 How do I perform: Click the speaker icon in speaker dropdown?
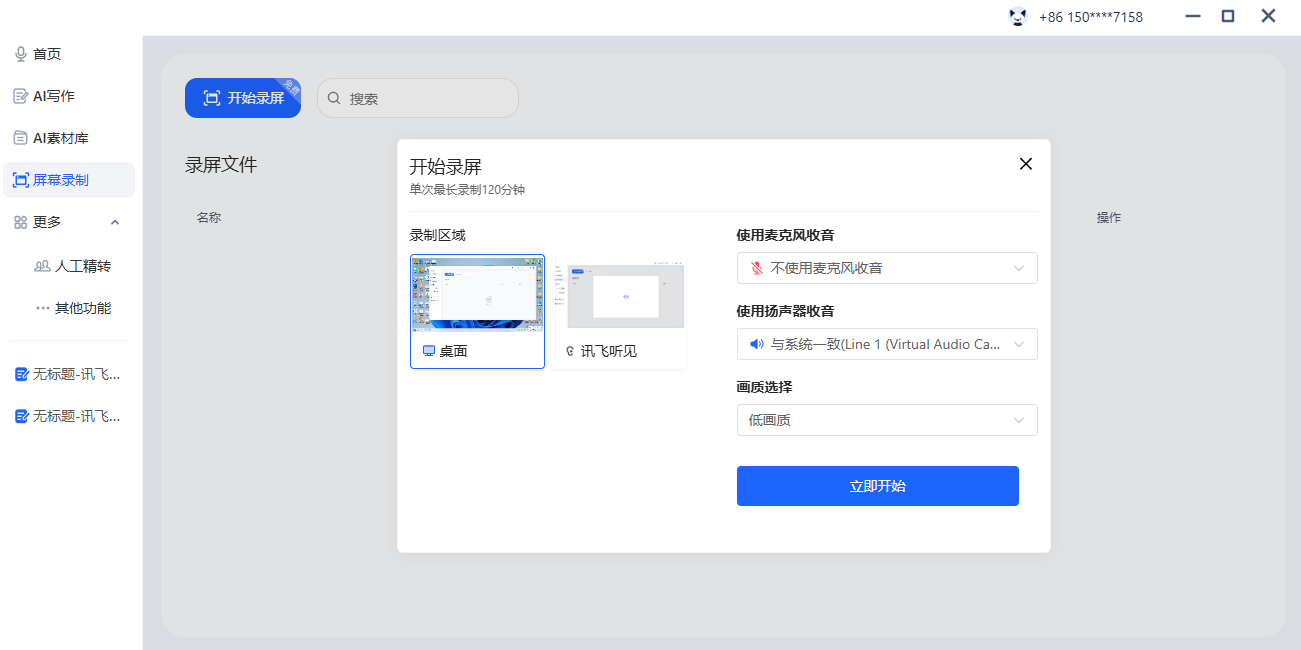pos(757,344)
